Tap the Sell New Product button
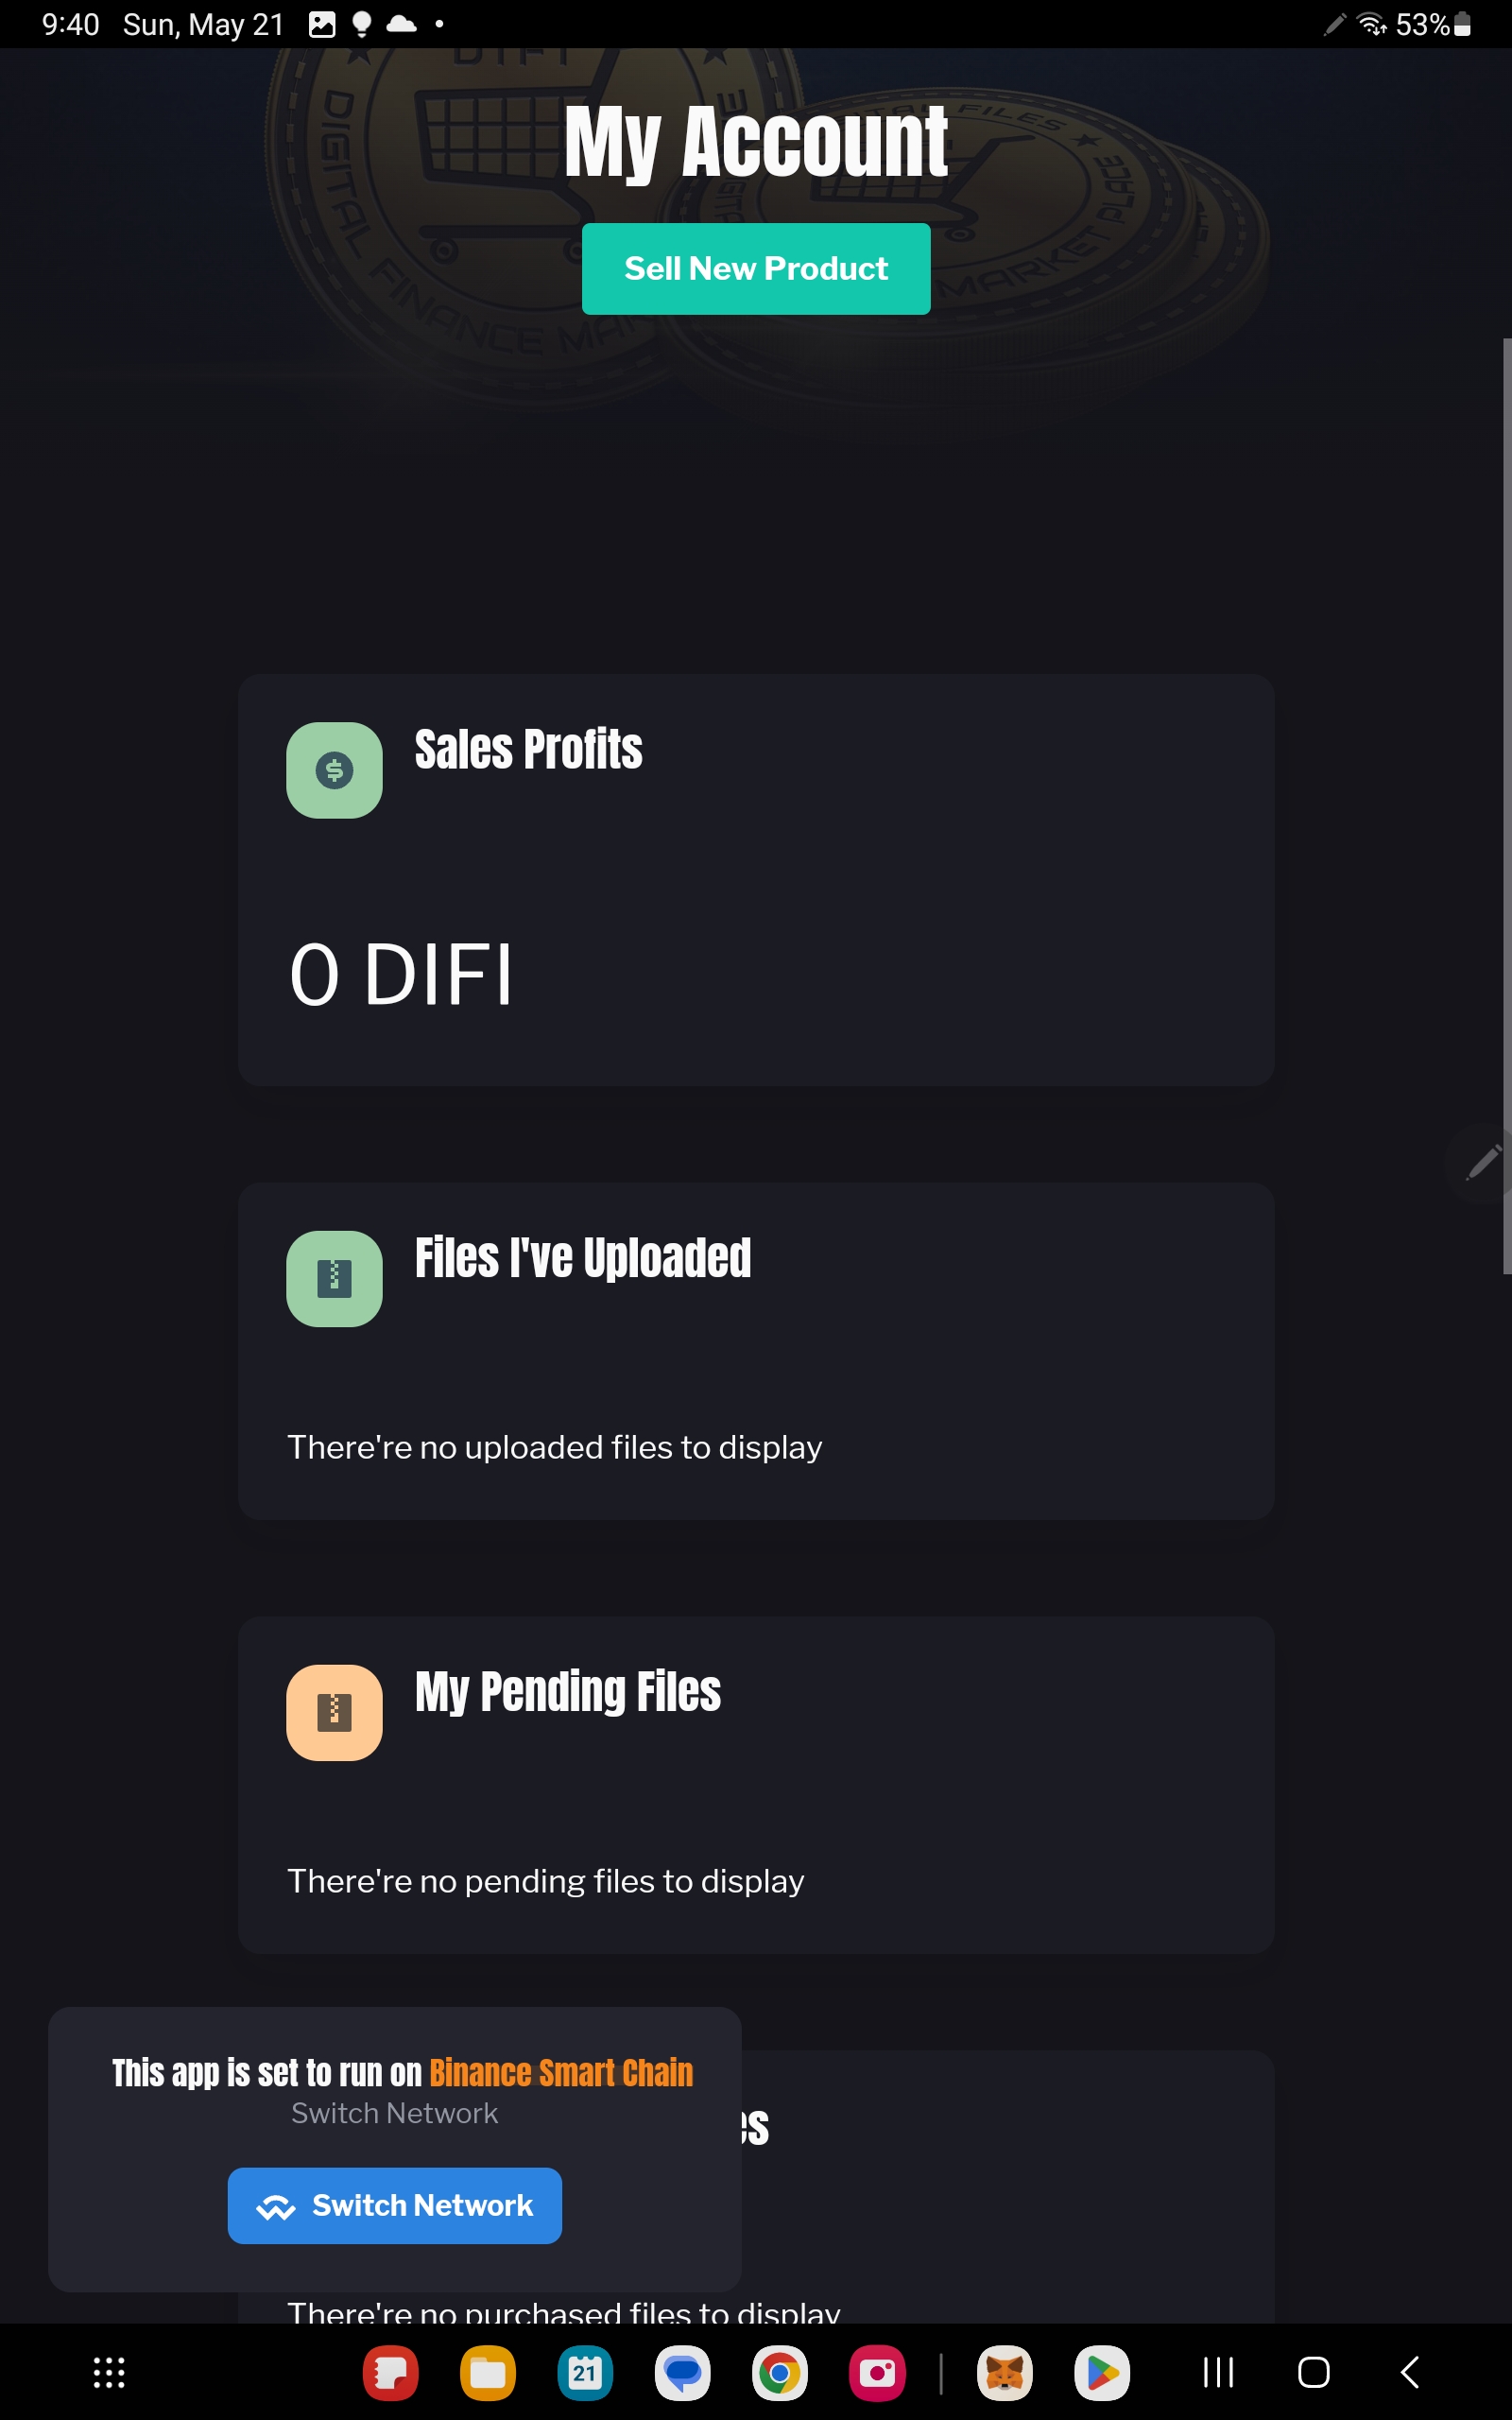 click(756, 269)
